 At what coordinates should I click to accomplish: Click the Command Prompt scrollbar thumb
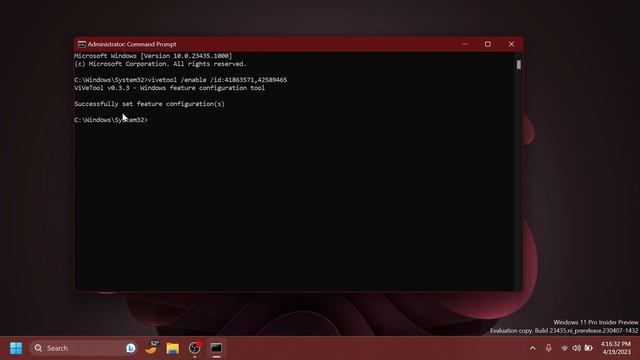(x=518, y=64)
